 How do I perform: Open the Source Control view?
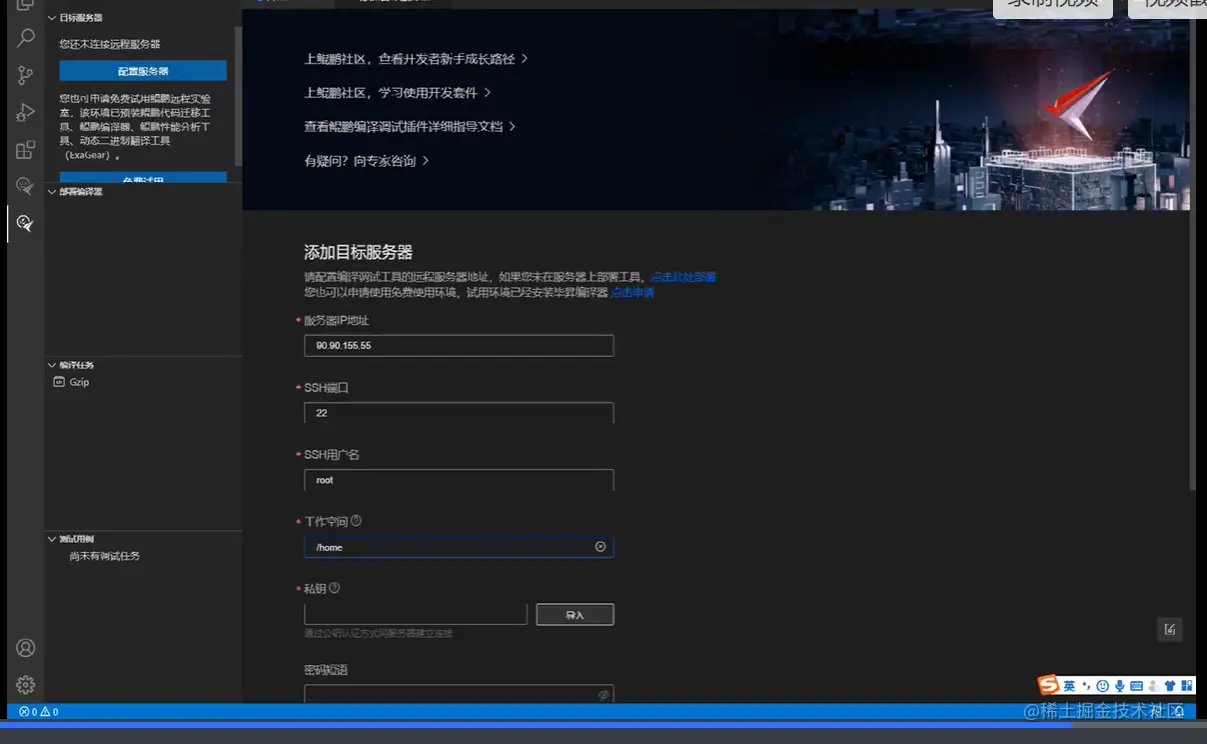[x=26, y=76]
